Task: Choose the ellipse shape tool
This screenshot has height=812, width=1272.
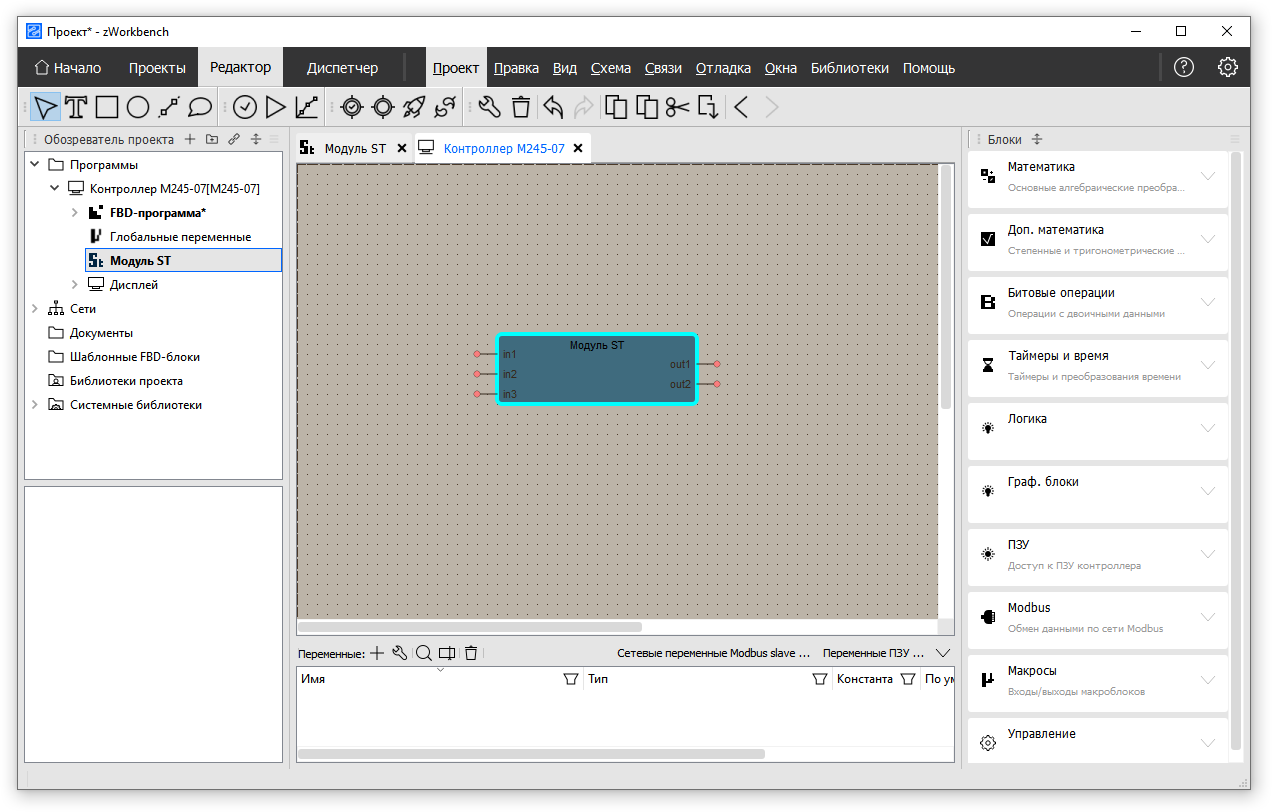Action: click(x=138, y=107)
